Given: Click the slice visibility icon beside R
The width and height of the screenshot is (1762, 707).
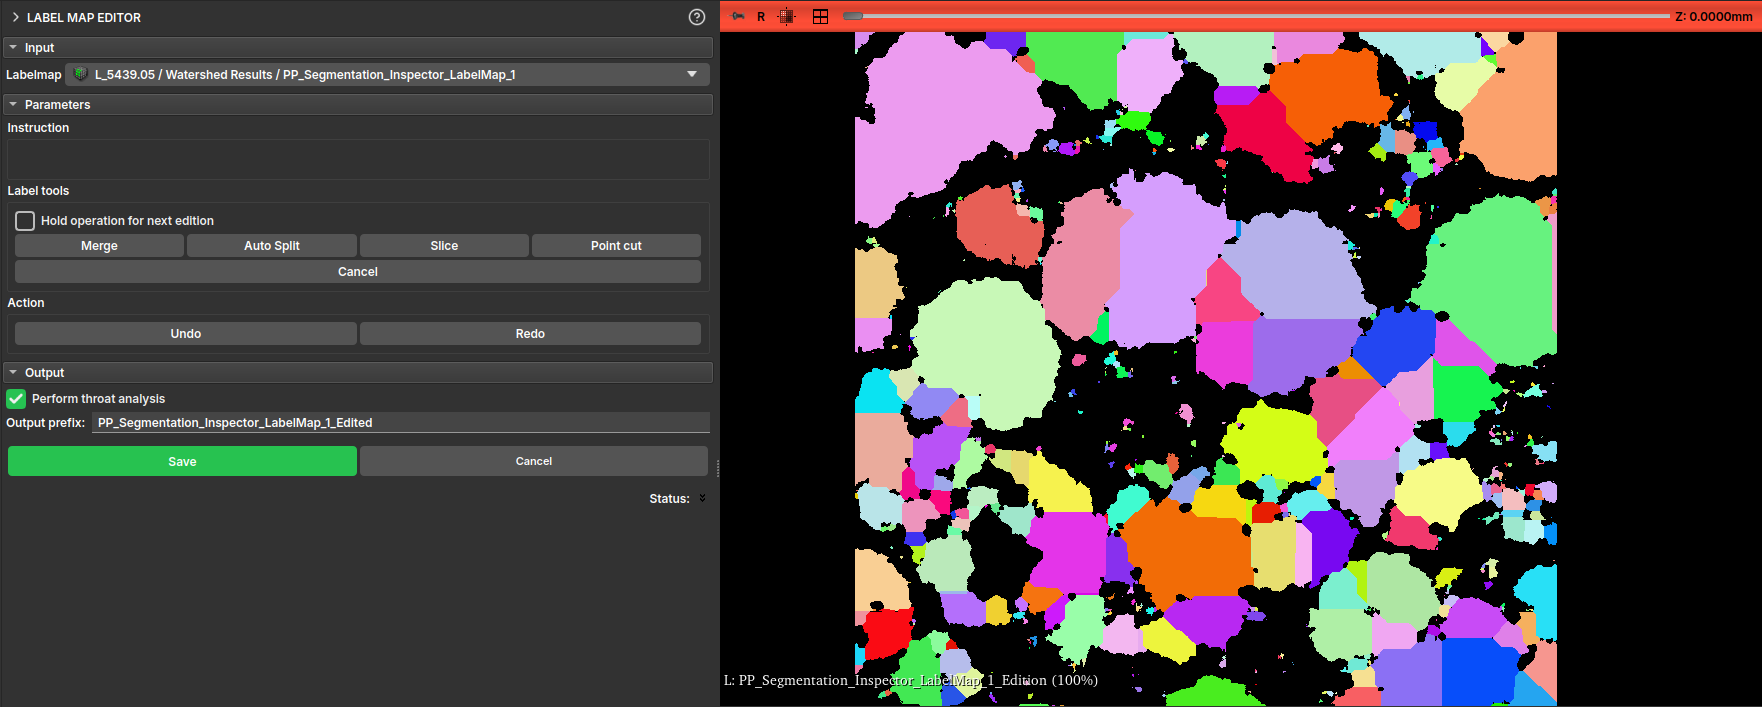Looking at the screenshot, I should 787,16.
